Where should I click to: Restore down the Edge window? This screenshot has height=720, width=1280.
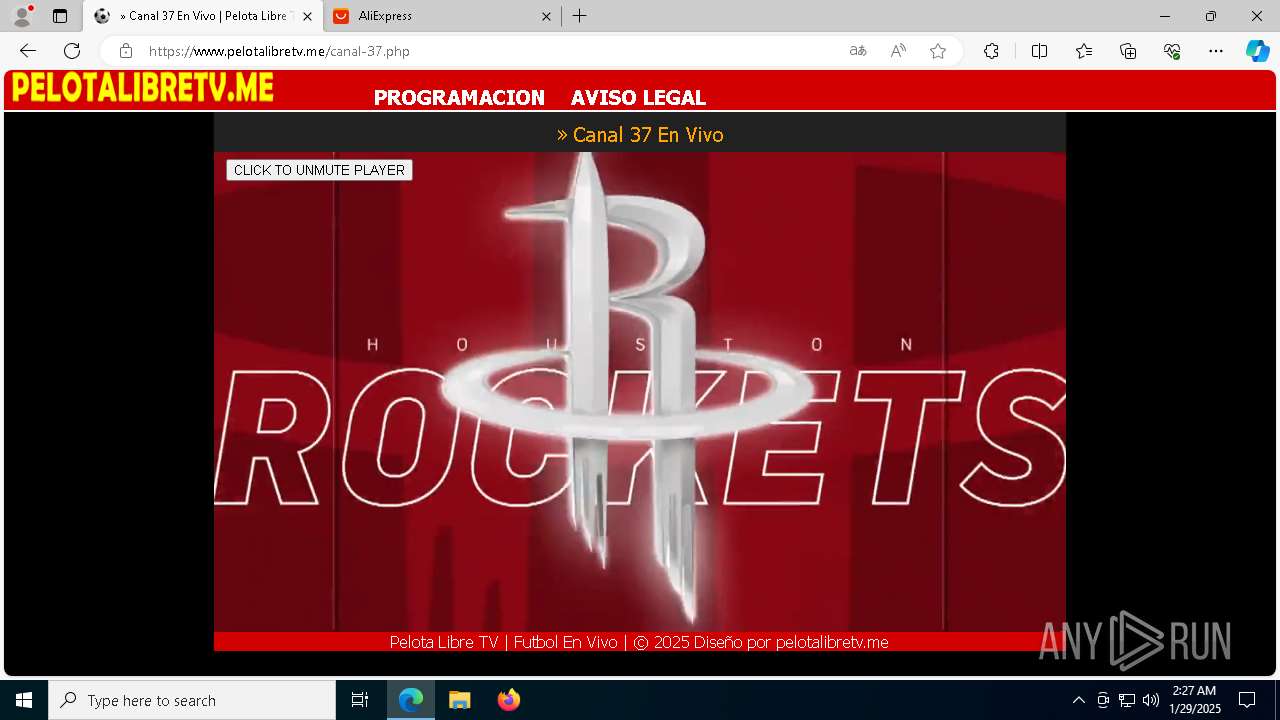(1211, 16)
